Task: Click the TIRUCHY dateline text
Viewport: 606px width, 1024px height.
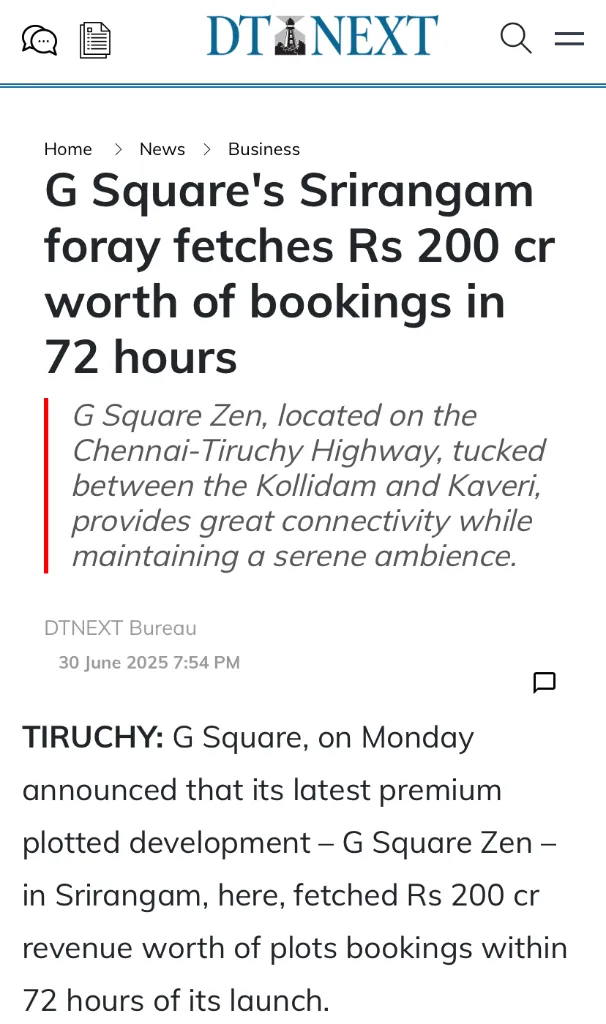Action: coord(93,737)
